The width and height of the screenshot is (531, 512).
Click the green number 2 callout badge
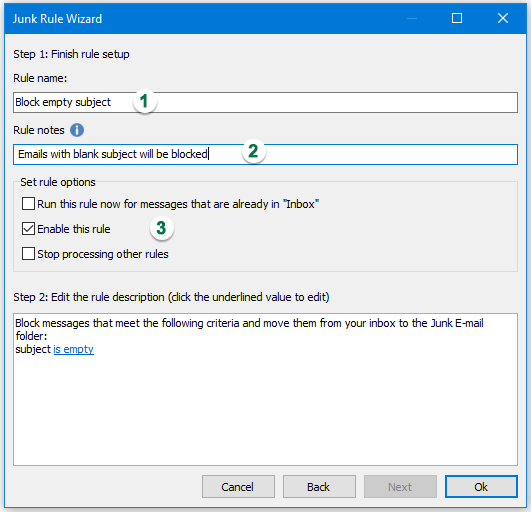[254, 151]
